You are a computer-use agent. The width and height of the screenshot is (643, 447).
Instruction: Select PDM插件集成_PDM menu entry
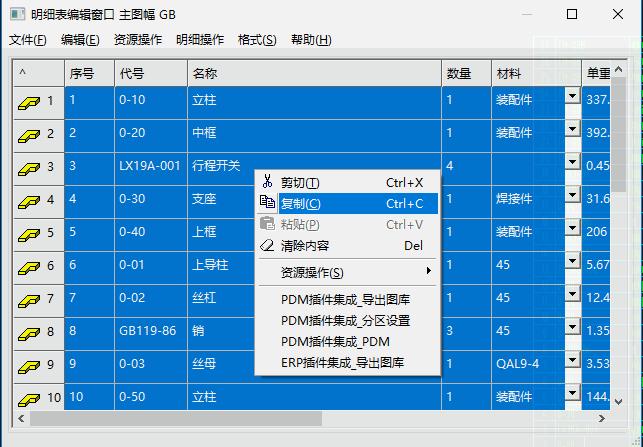(x=348, y=342)
